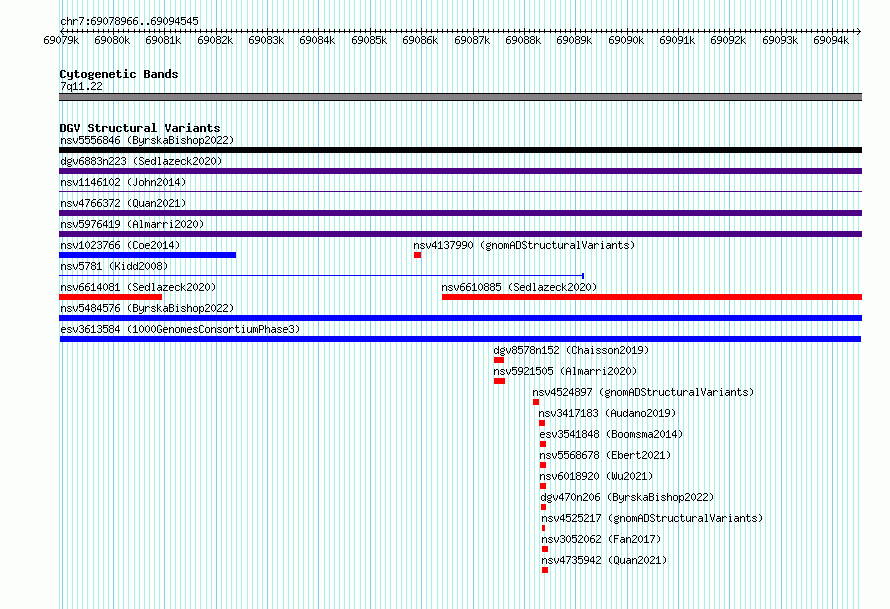Click the nsv6610885 (Sedlazeck2020) red bar
The image size is (890, 609).
pos(652,297)
